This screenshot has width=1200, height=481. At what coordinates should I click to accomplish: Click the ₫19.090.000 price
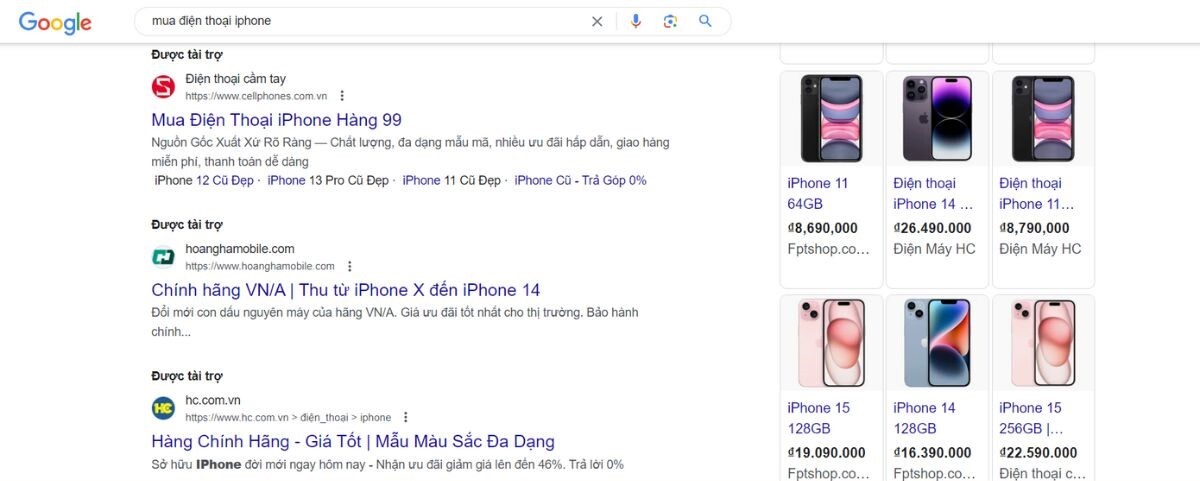pyautogui.click(x=827, y=453)
